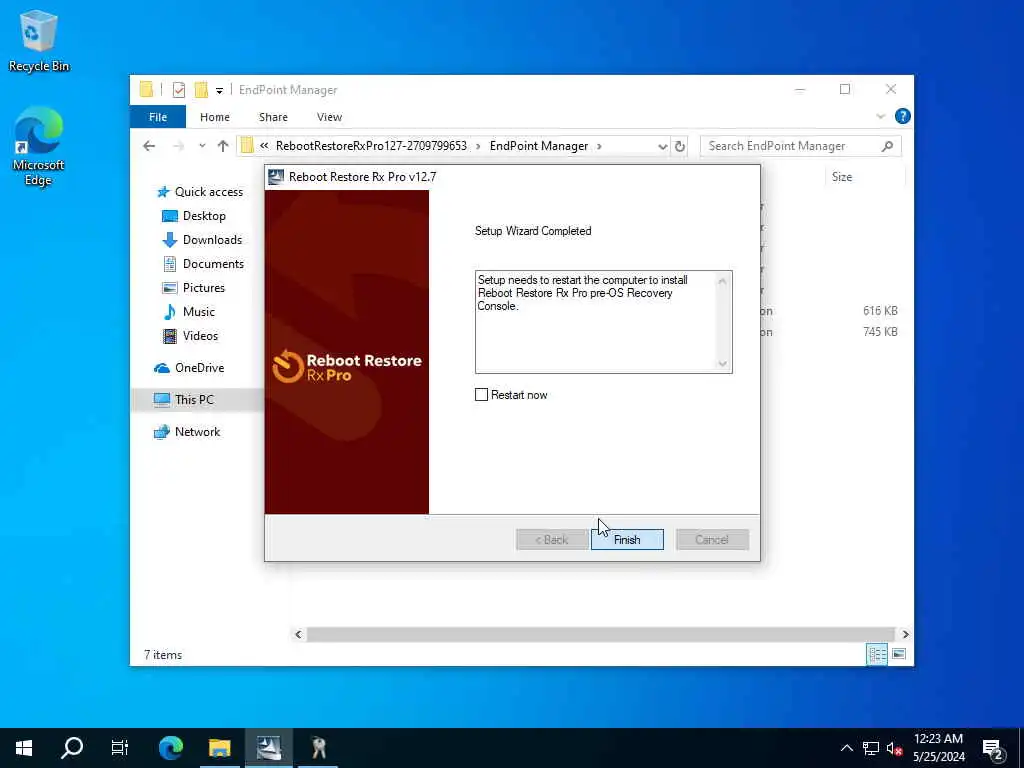
Task: Select This PC in navigation pane
Action: [194, 400]
